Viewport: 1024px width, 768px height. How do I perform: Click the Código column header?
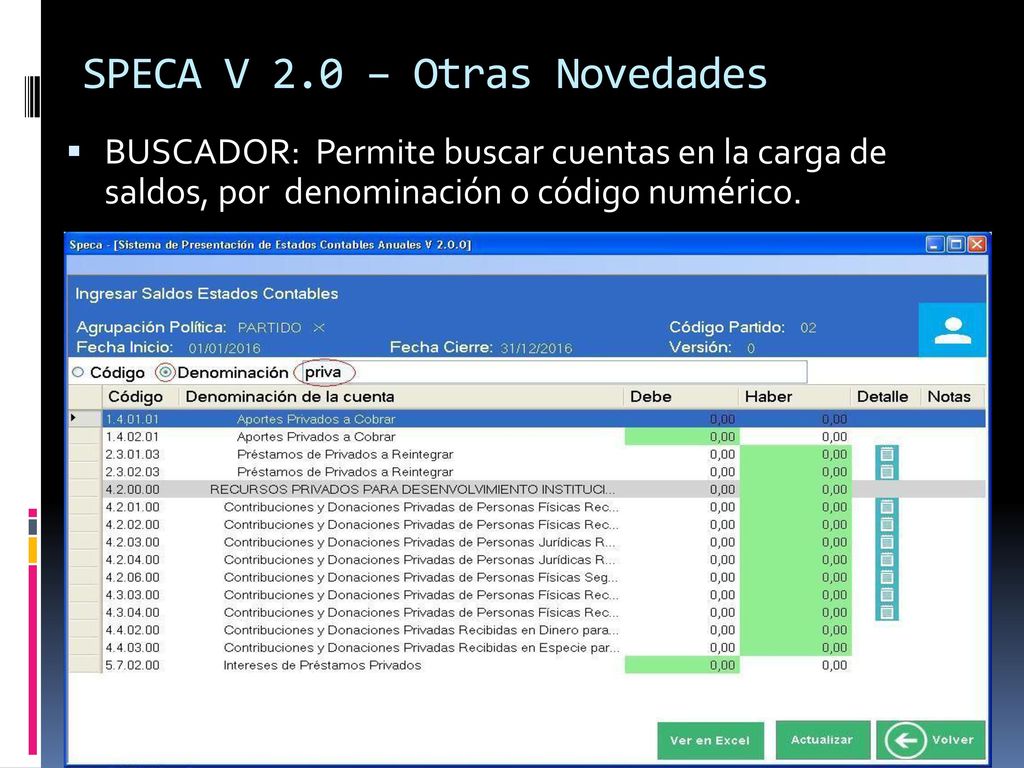[140, 396]
